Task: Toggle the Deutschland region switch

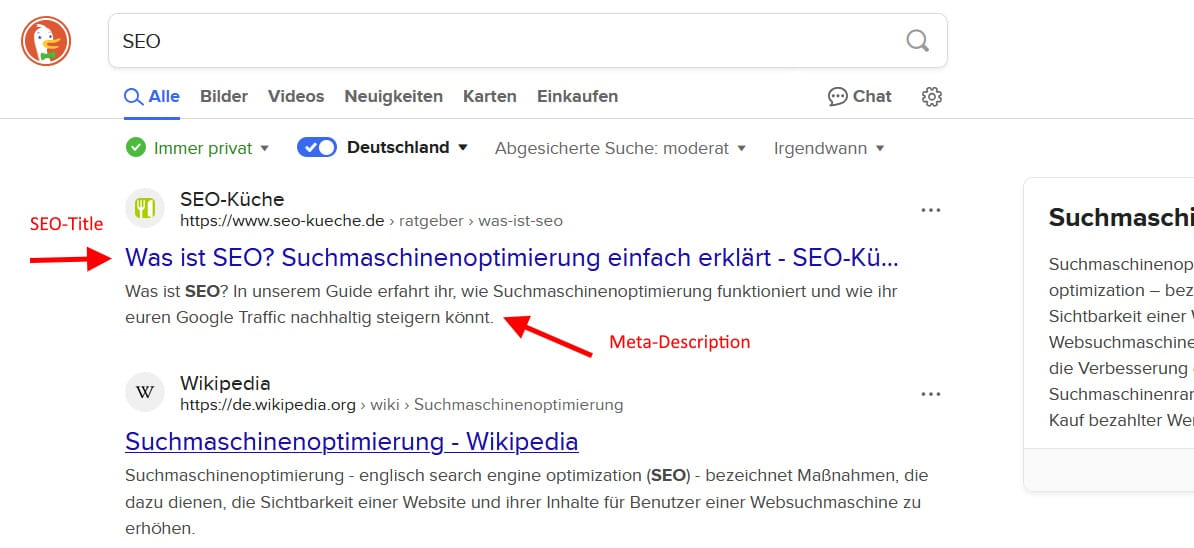Action: click(x=317, y=148)
